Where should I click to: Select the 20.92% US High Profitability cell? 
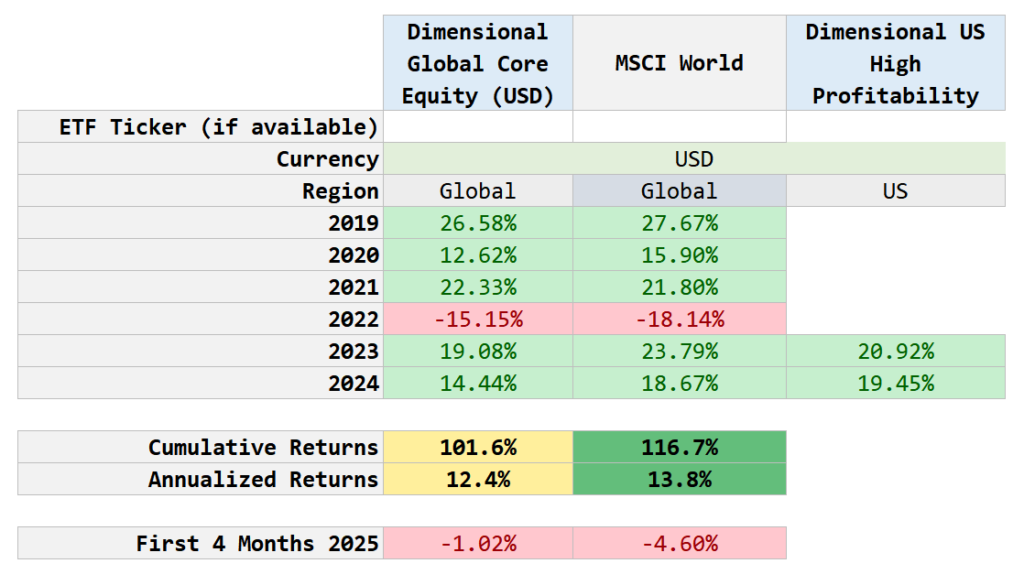click(895, 351)
